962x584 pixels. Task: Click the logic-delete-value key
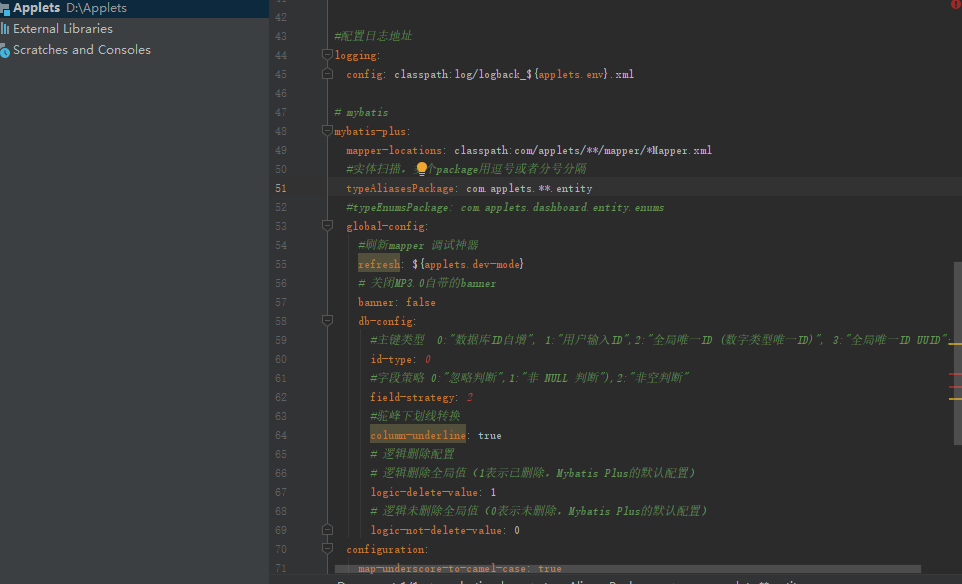pyautogui.click(x=424, y=493)
